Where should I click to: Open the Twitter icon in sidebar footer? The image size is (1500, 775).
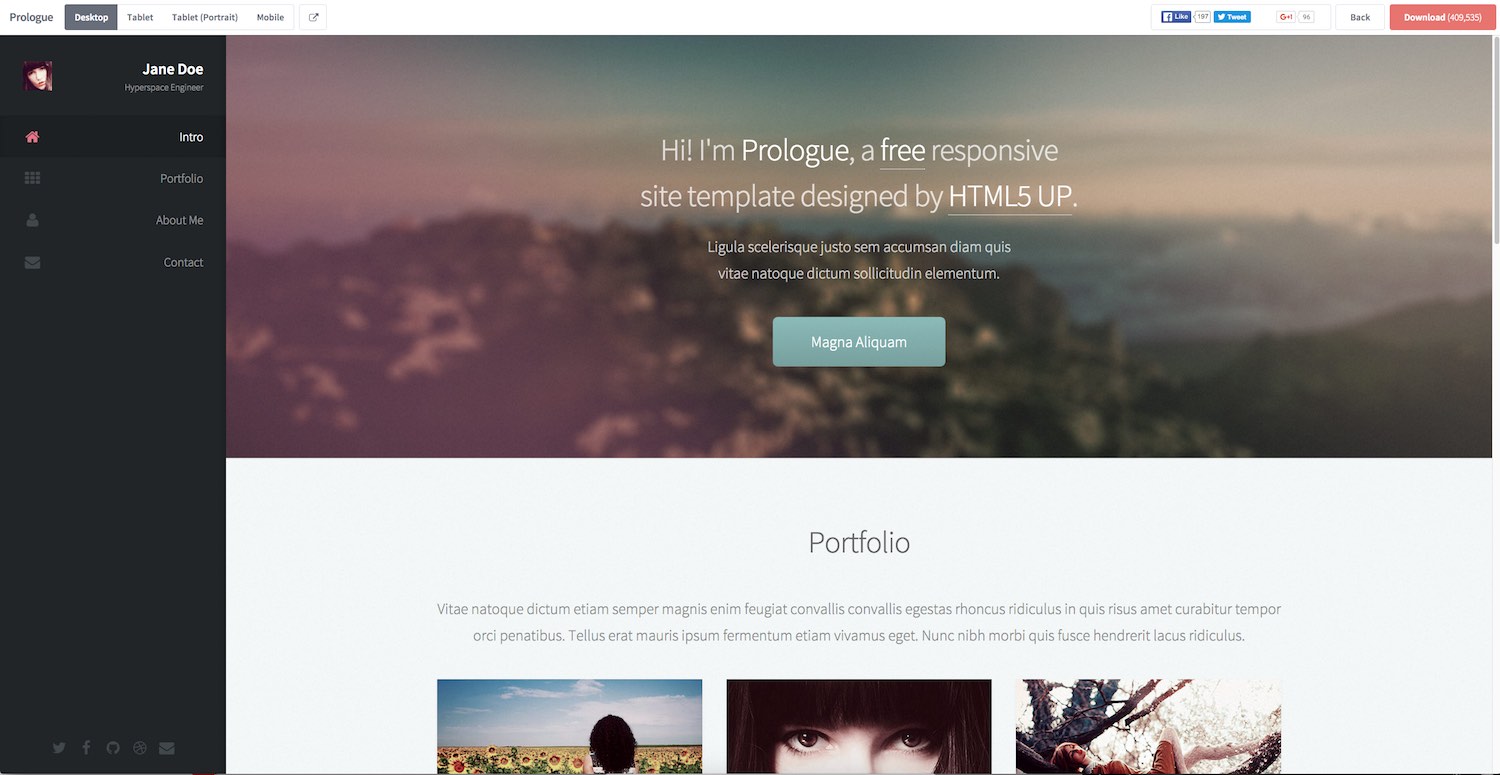59,747
